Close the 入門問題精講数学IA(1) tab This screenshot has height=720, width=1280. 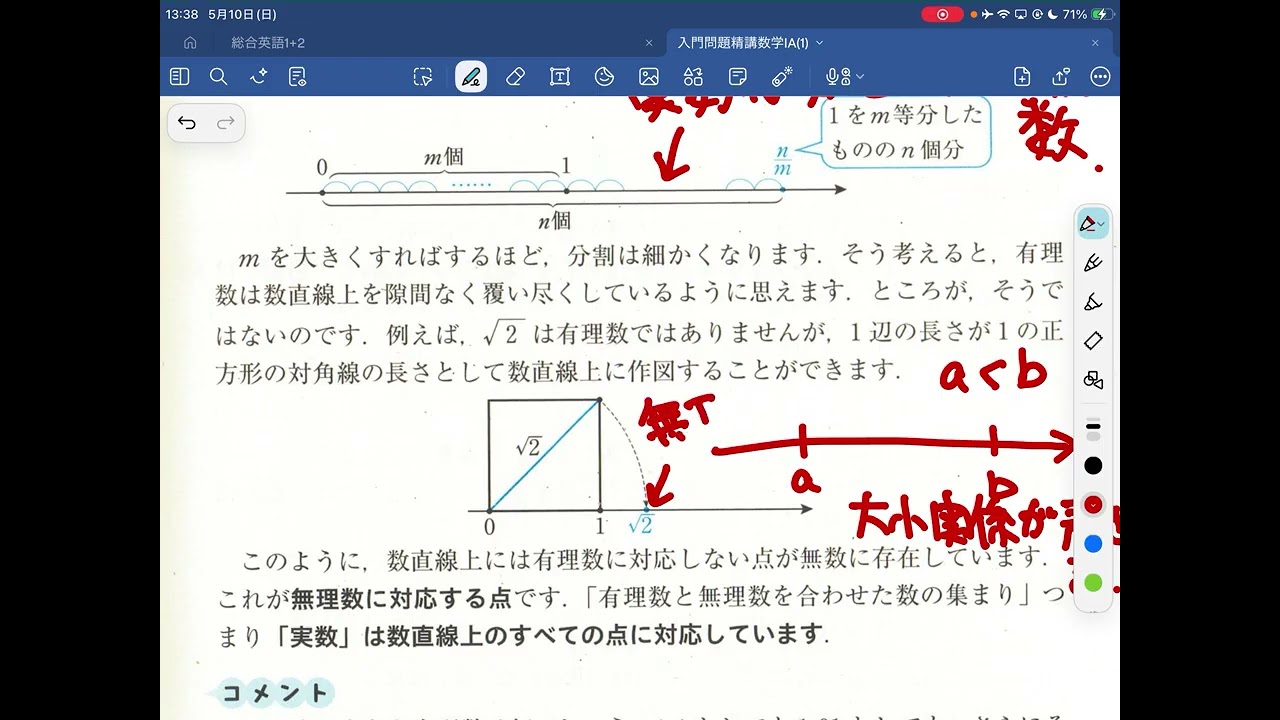(1095, 43)
